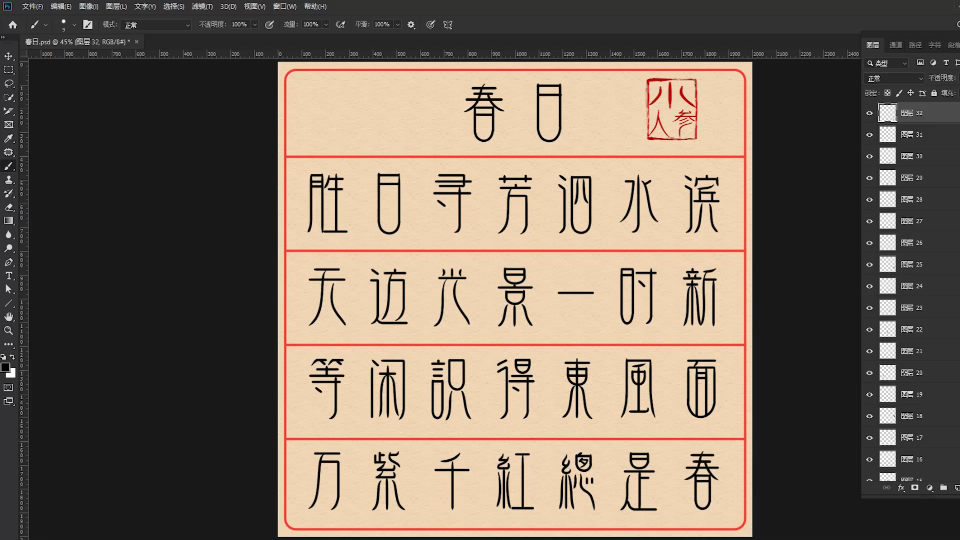Open the brush Mode dropdown in options bar
960x540 pixels.
tap(157, 24)
